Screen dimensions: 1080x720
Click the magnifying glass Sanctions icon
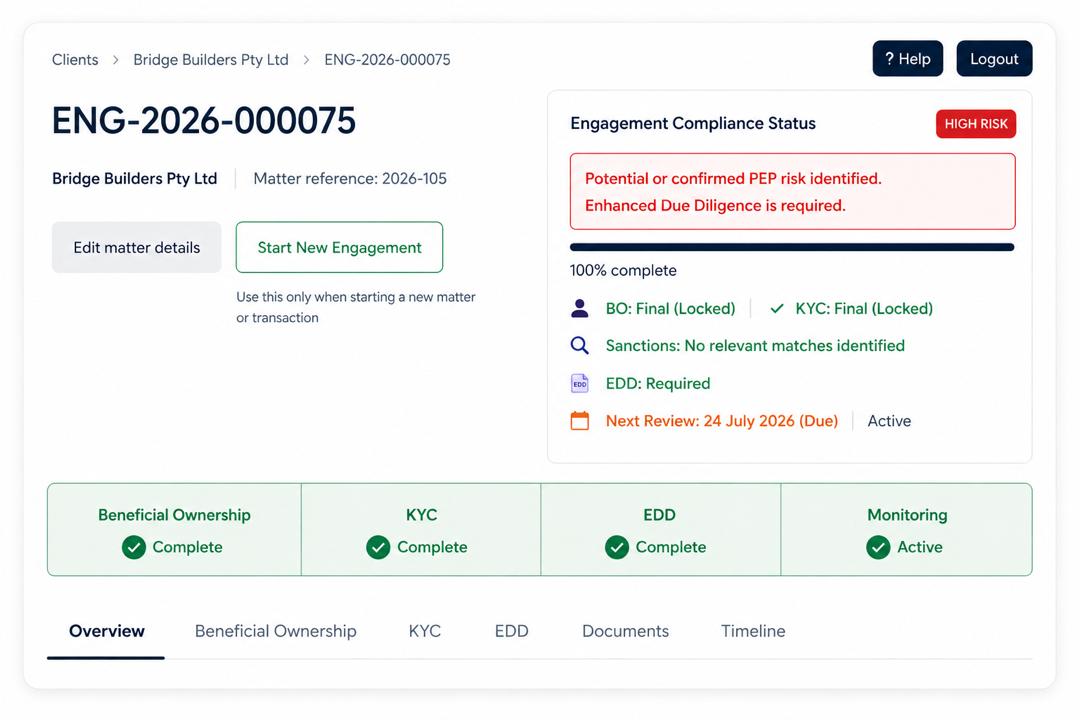[580, 345]
